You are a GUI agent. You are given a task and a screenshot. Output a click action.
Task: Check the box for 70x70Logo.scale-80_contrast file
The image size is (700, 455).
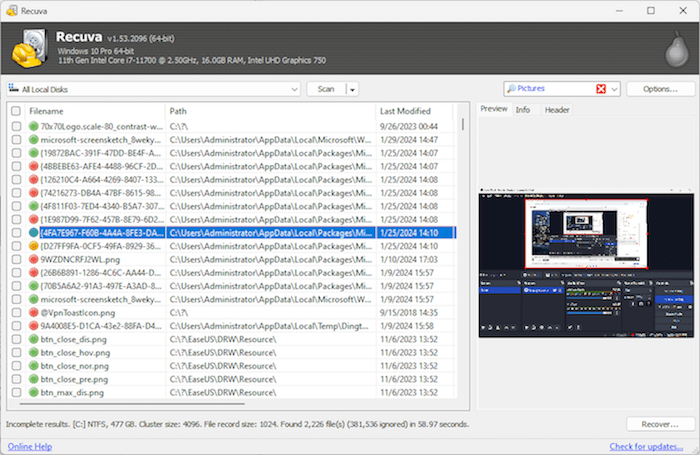tap(16, 126)
